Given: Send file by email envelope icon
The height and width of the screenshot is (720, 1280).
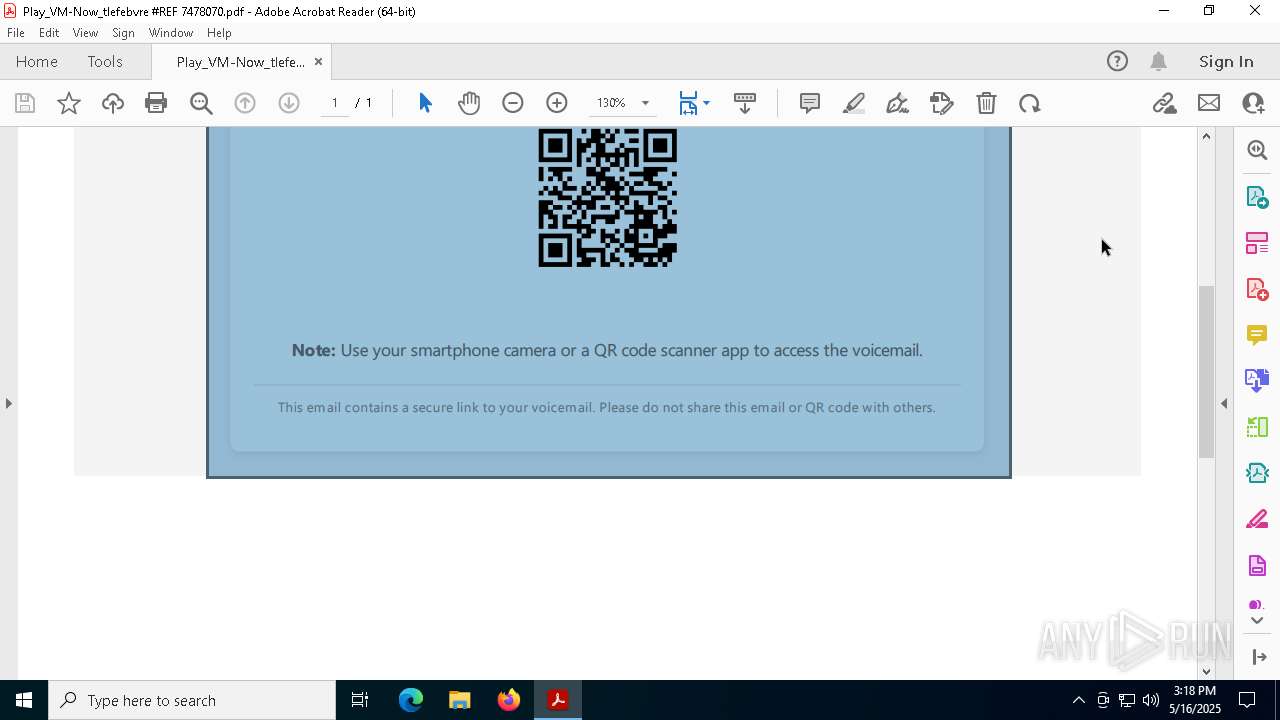Looking at the screenshot, I should click(x=1209, y=103).
